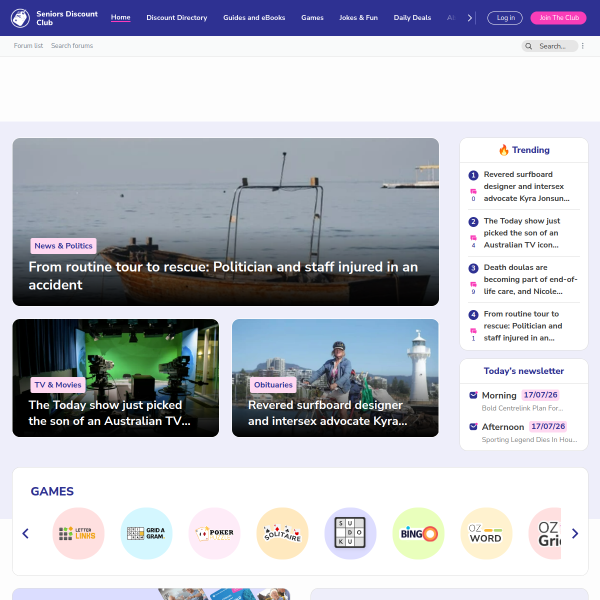600x600 pixels.
Task: Click the Log in button
Action: [505, 18]
